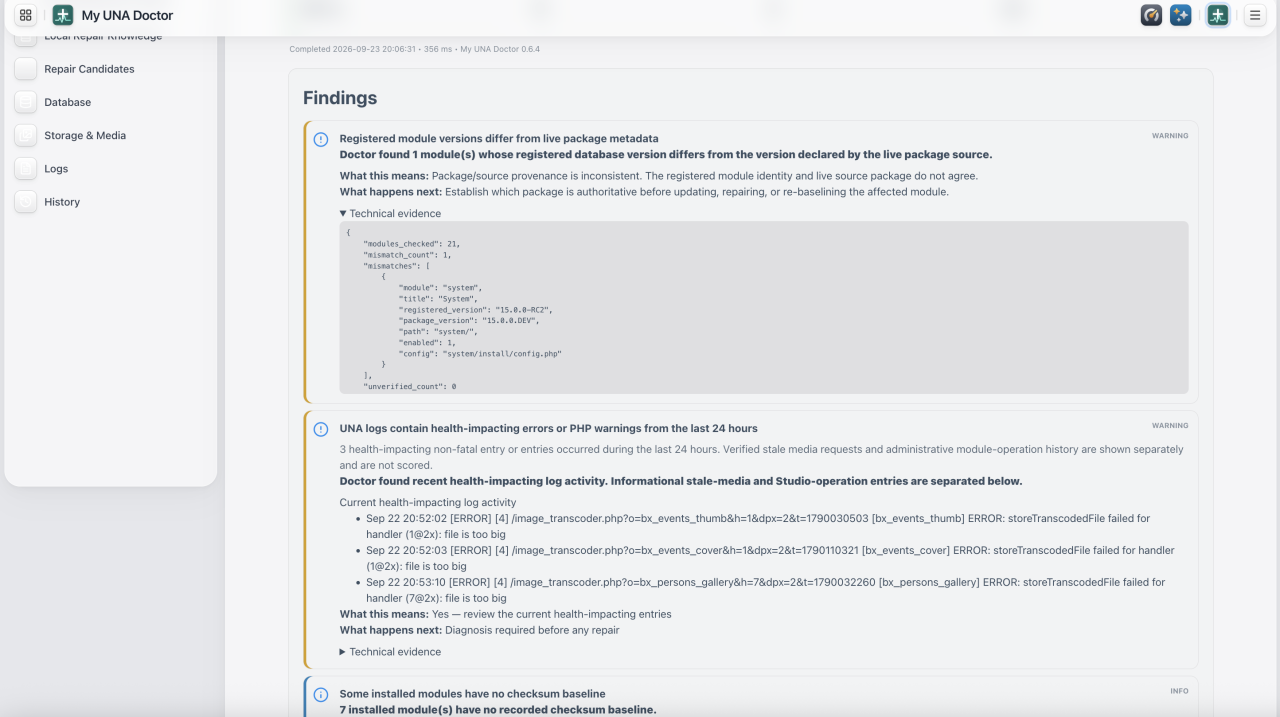Expand Technical evidence under UNA logs finding
Screen dimensions: 1280x717
(x=390, y=652)
